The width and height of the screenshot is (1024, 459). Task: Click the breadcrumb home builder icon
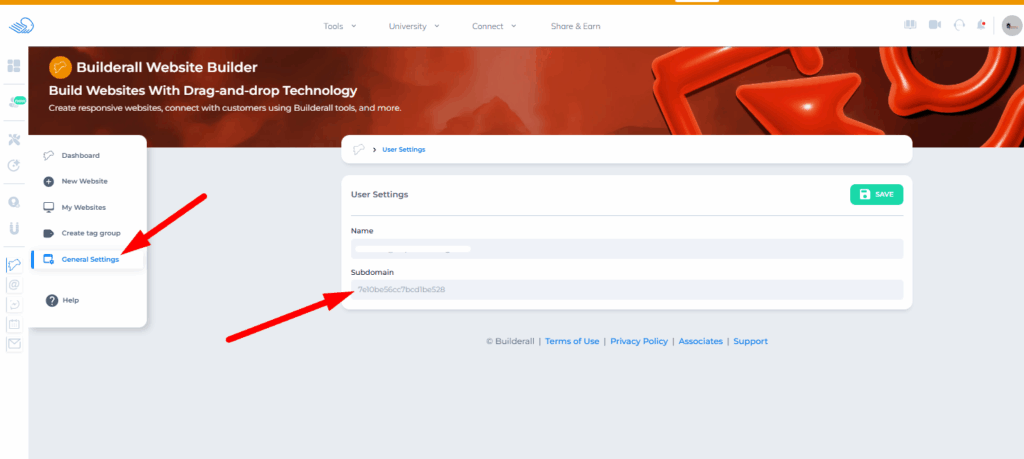359,149
